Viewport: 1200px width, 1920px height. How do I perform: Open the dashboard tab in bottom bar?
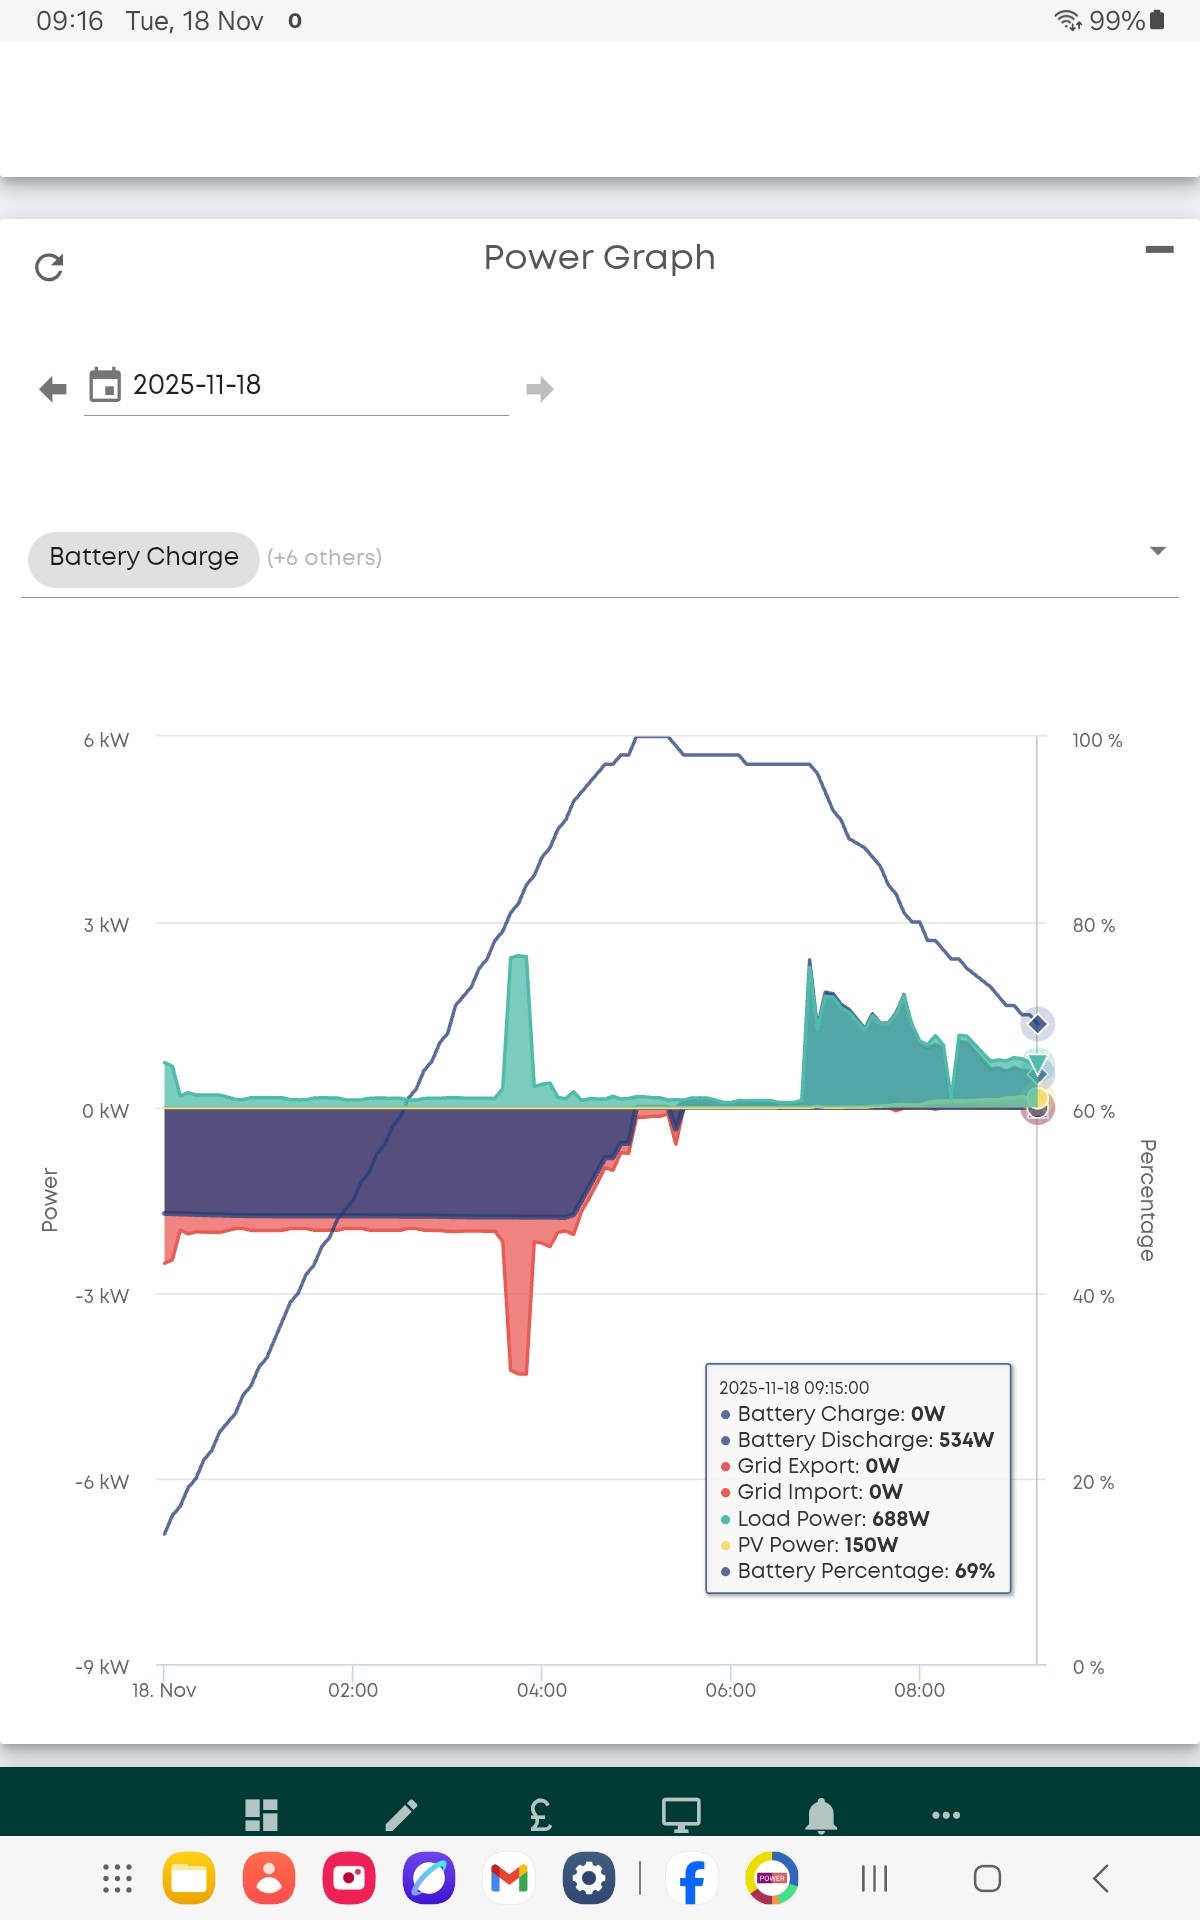click(x=261, y=1815)
